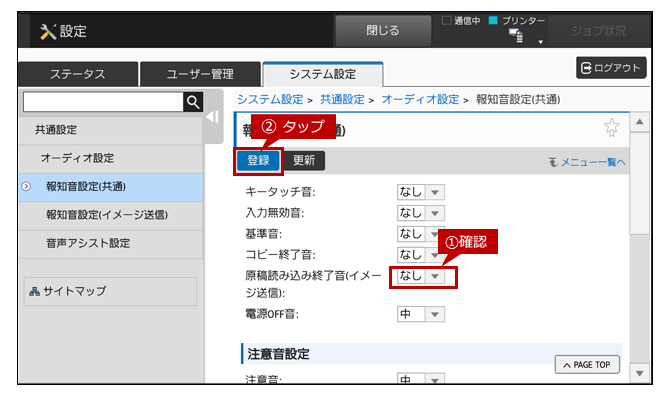Click the printer status icon
Image resolution: width=670 pixels, height=396 pixels.
pyautogui.click(x=516, y=35)
